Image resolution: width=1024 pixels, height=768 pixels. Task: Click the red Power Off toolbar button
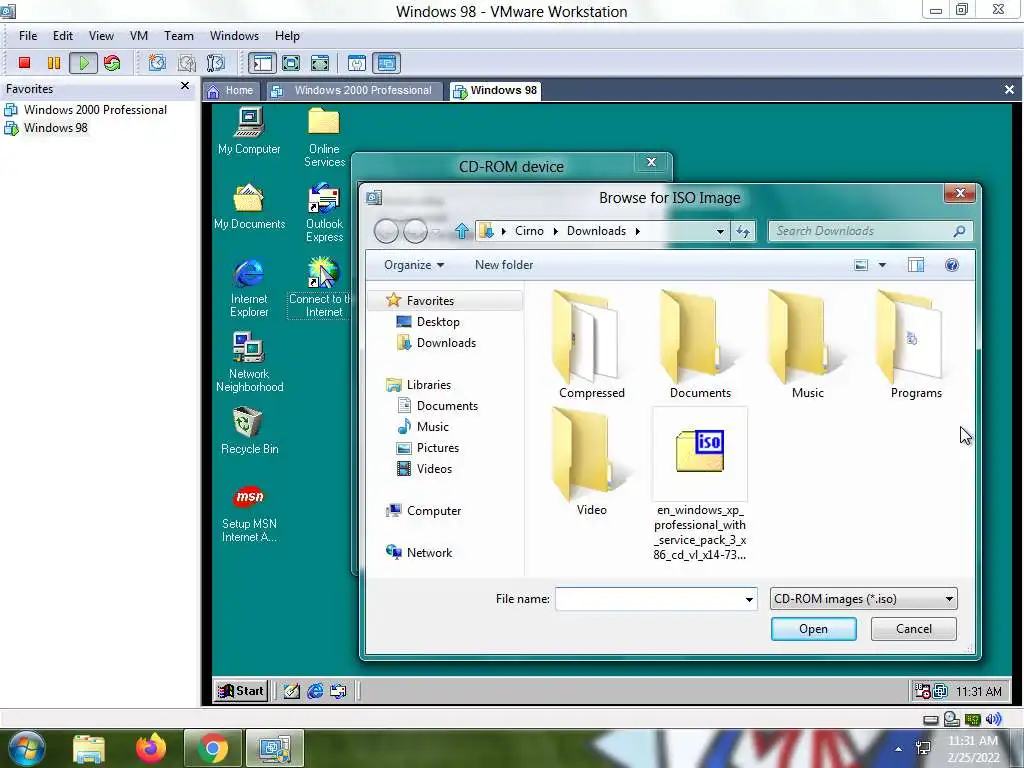(25, 63)
